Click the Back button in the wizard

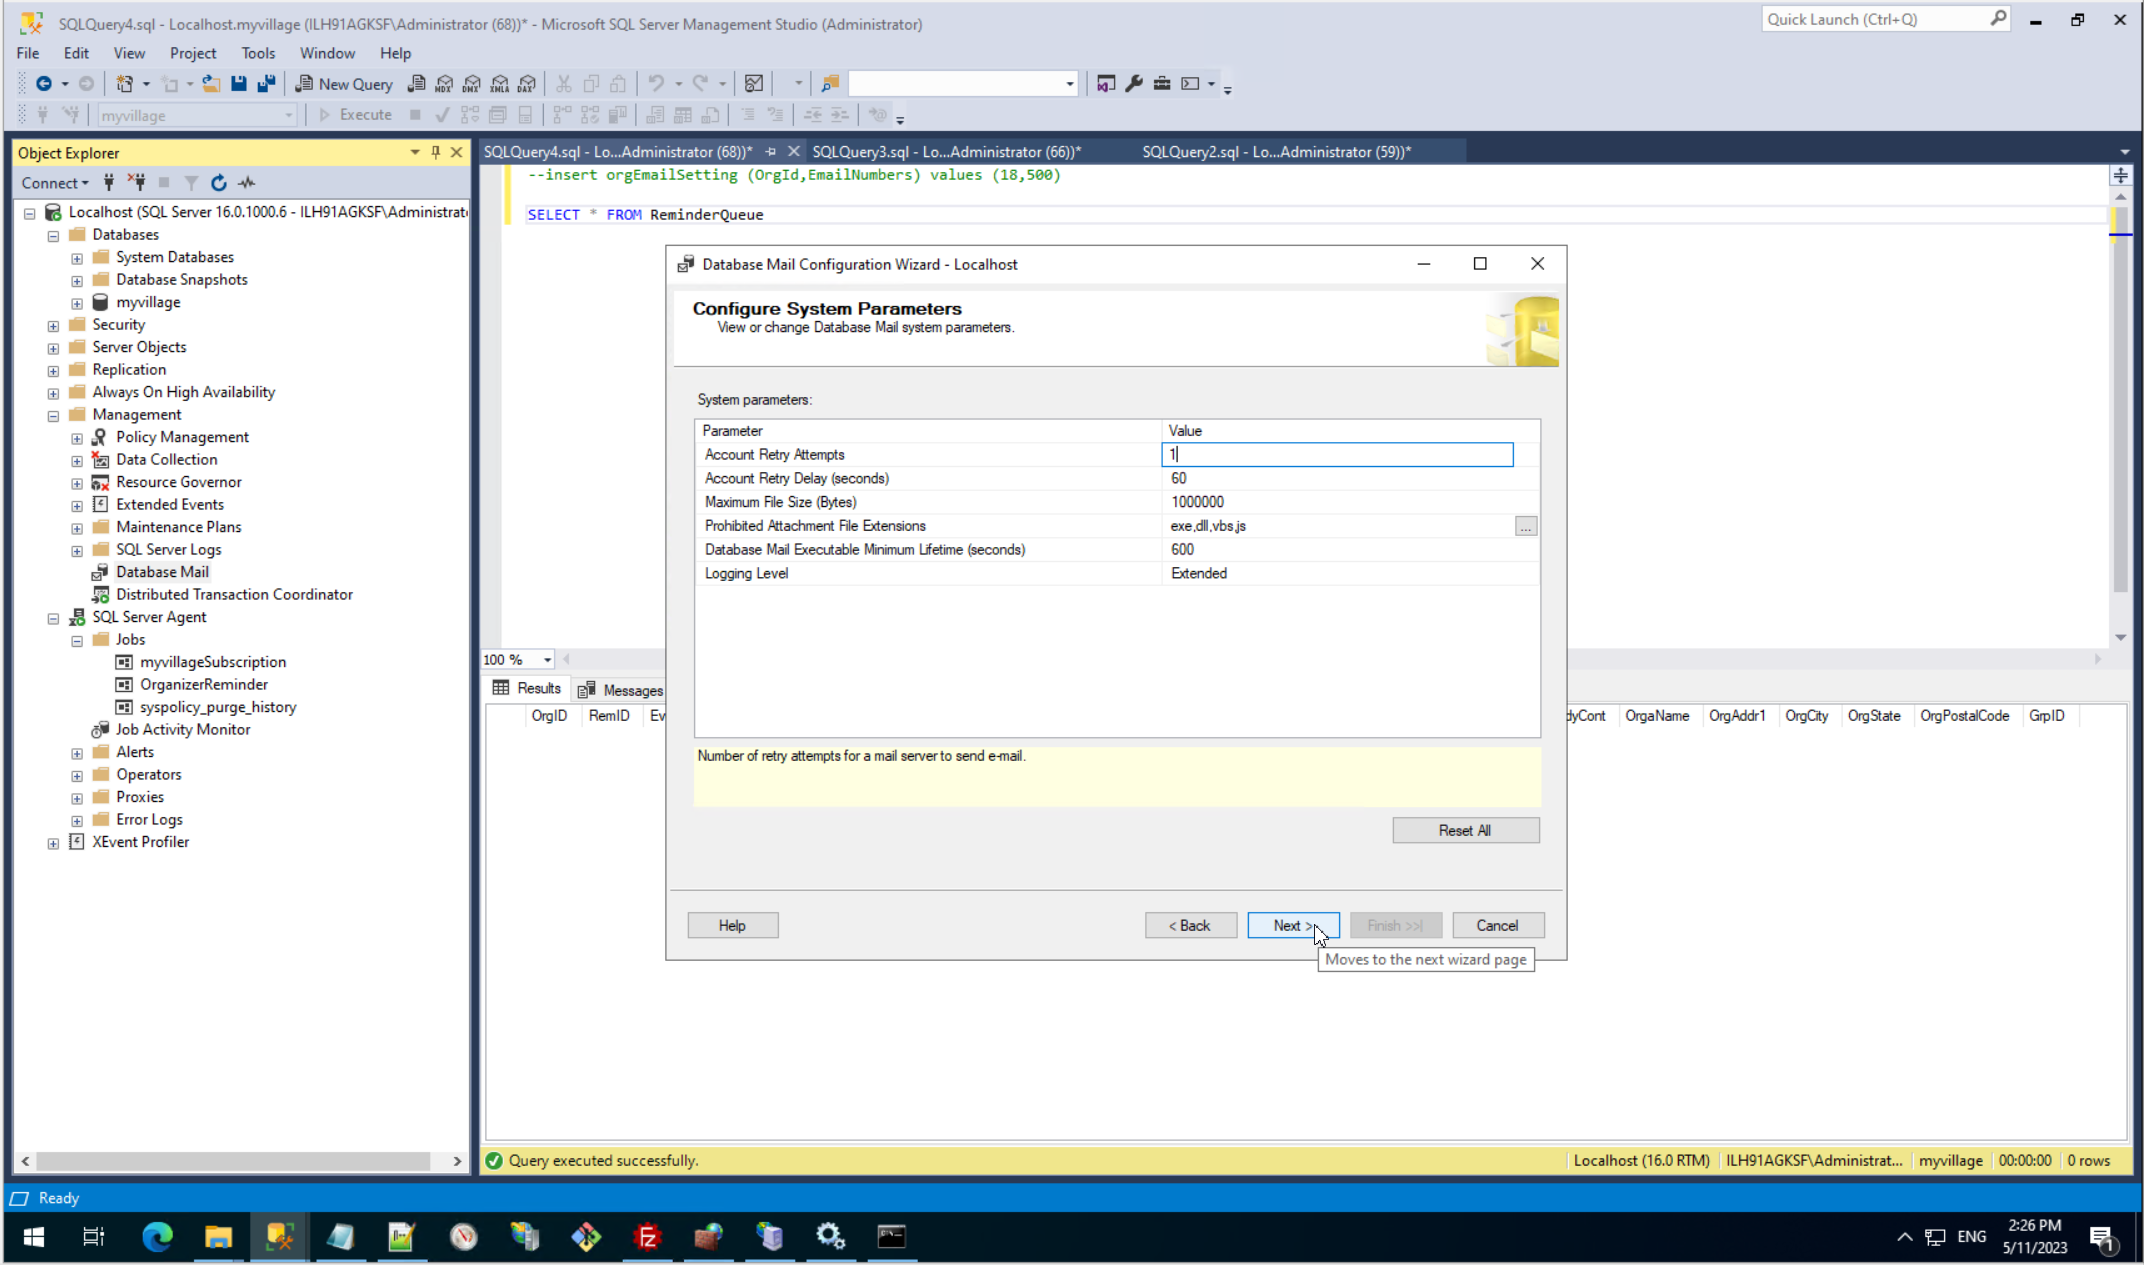pyautogui.click(x=1190, y=926)
